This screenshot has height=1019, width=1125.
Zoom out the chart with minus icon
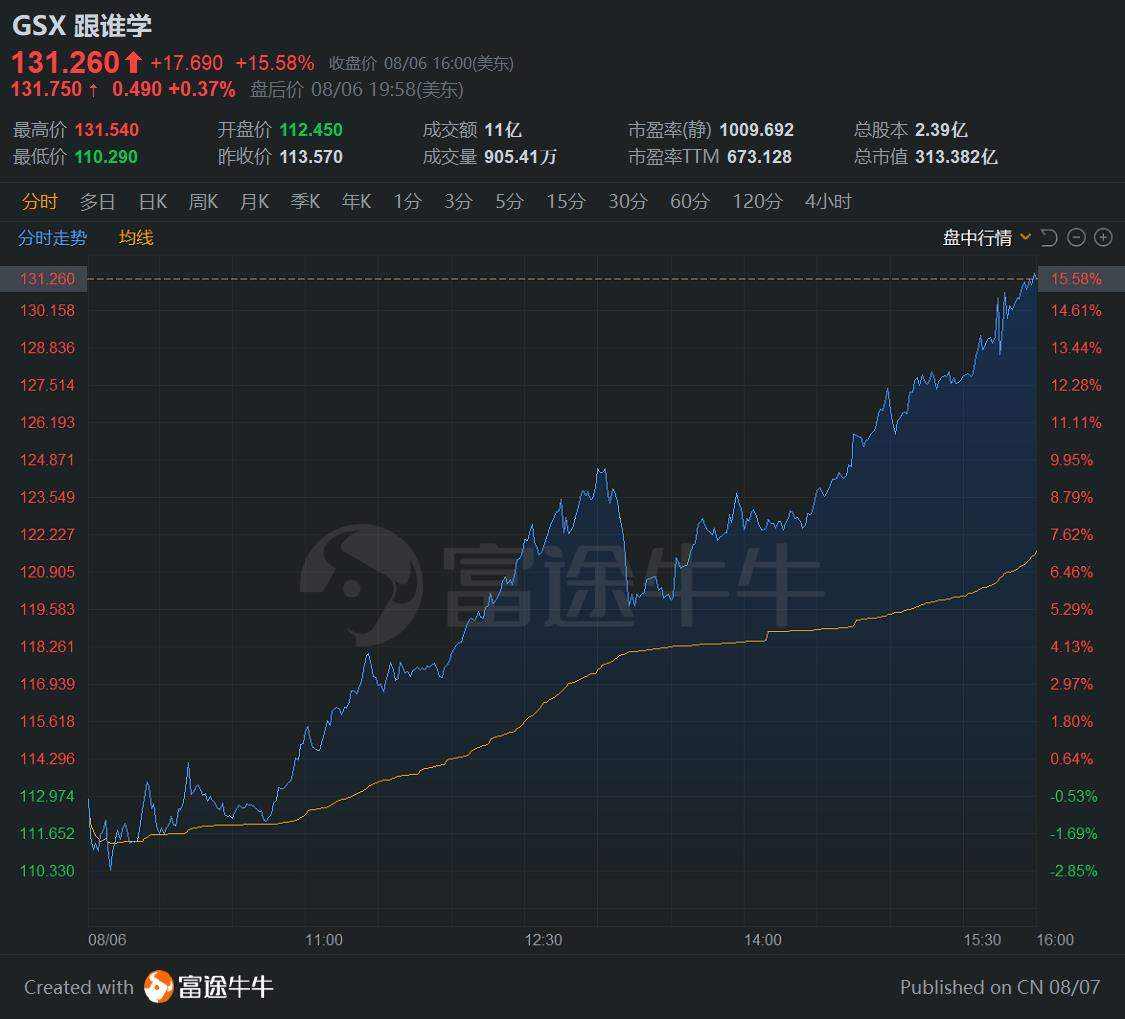click(1076, 238)
